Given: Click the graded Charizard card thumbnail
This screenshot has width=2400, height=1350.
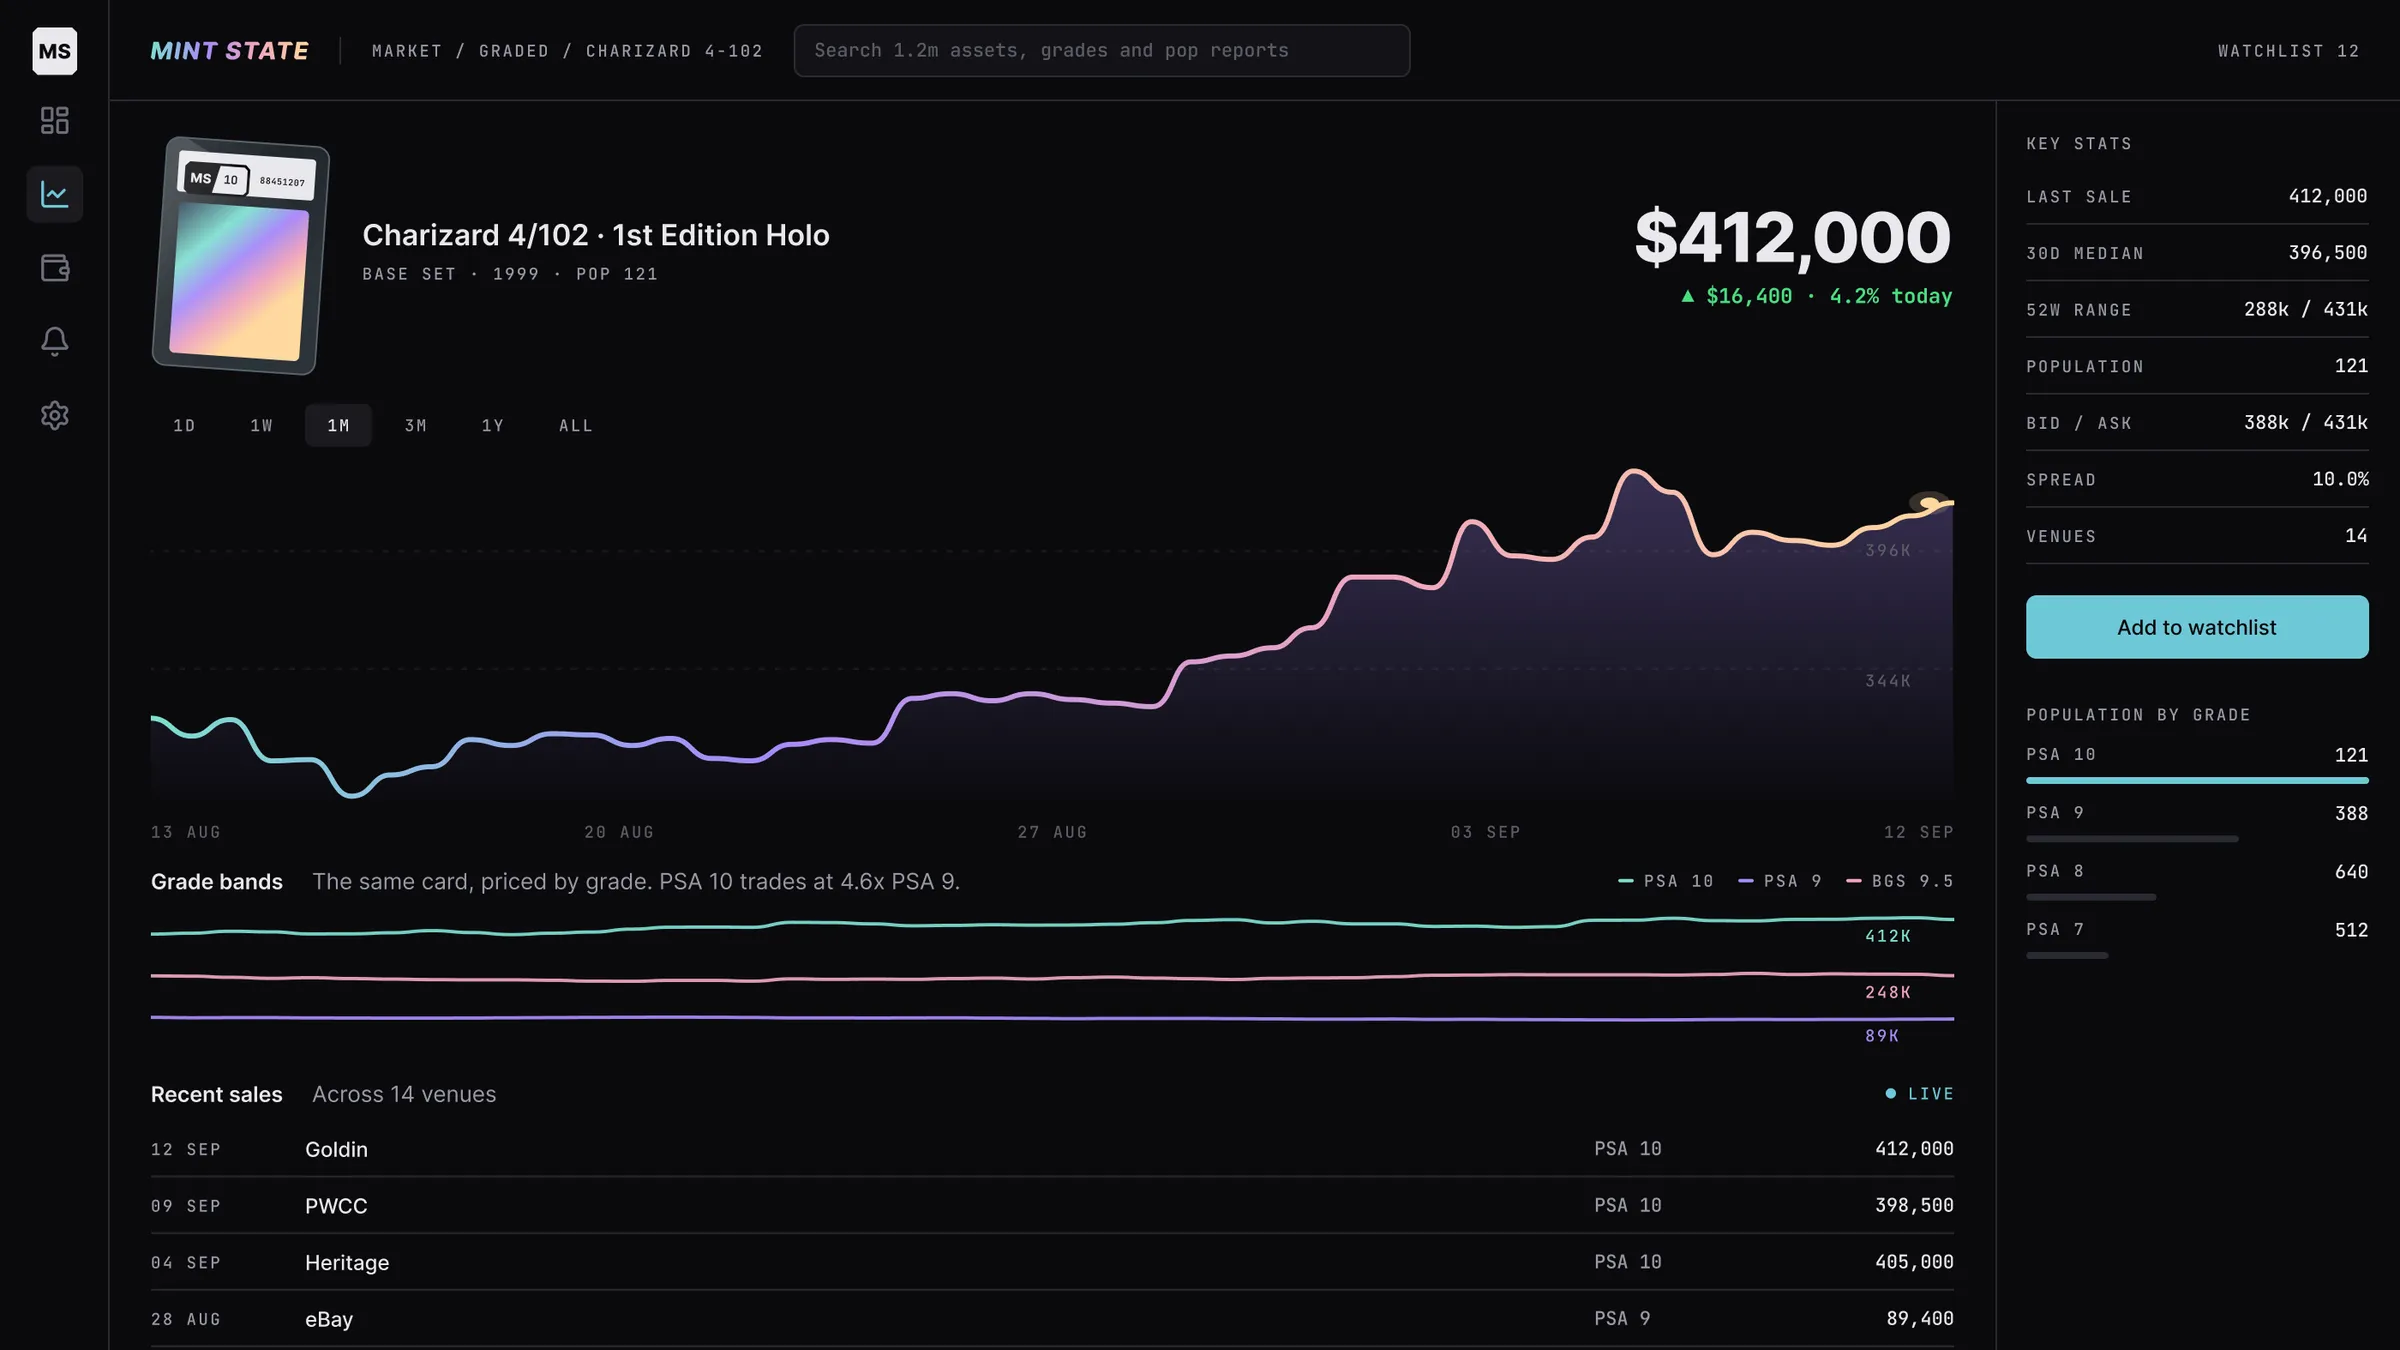Looking at the screenshot, I should [240, 256].
